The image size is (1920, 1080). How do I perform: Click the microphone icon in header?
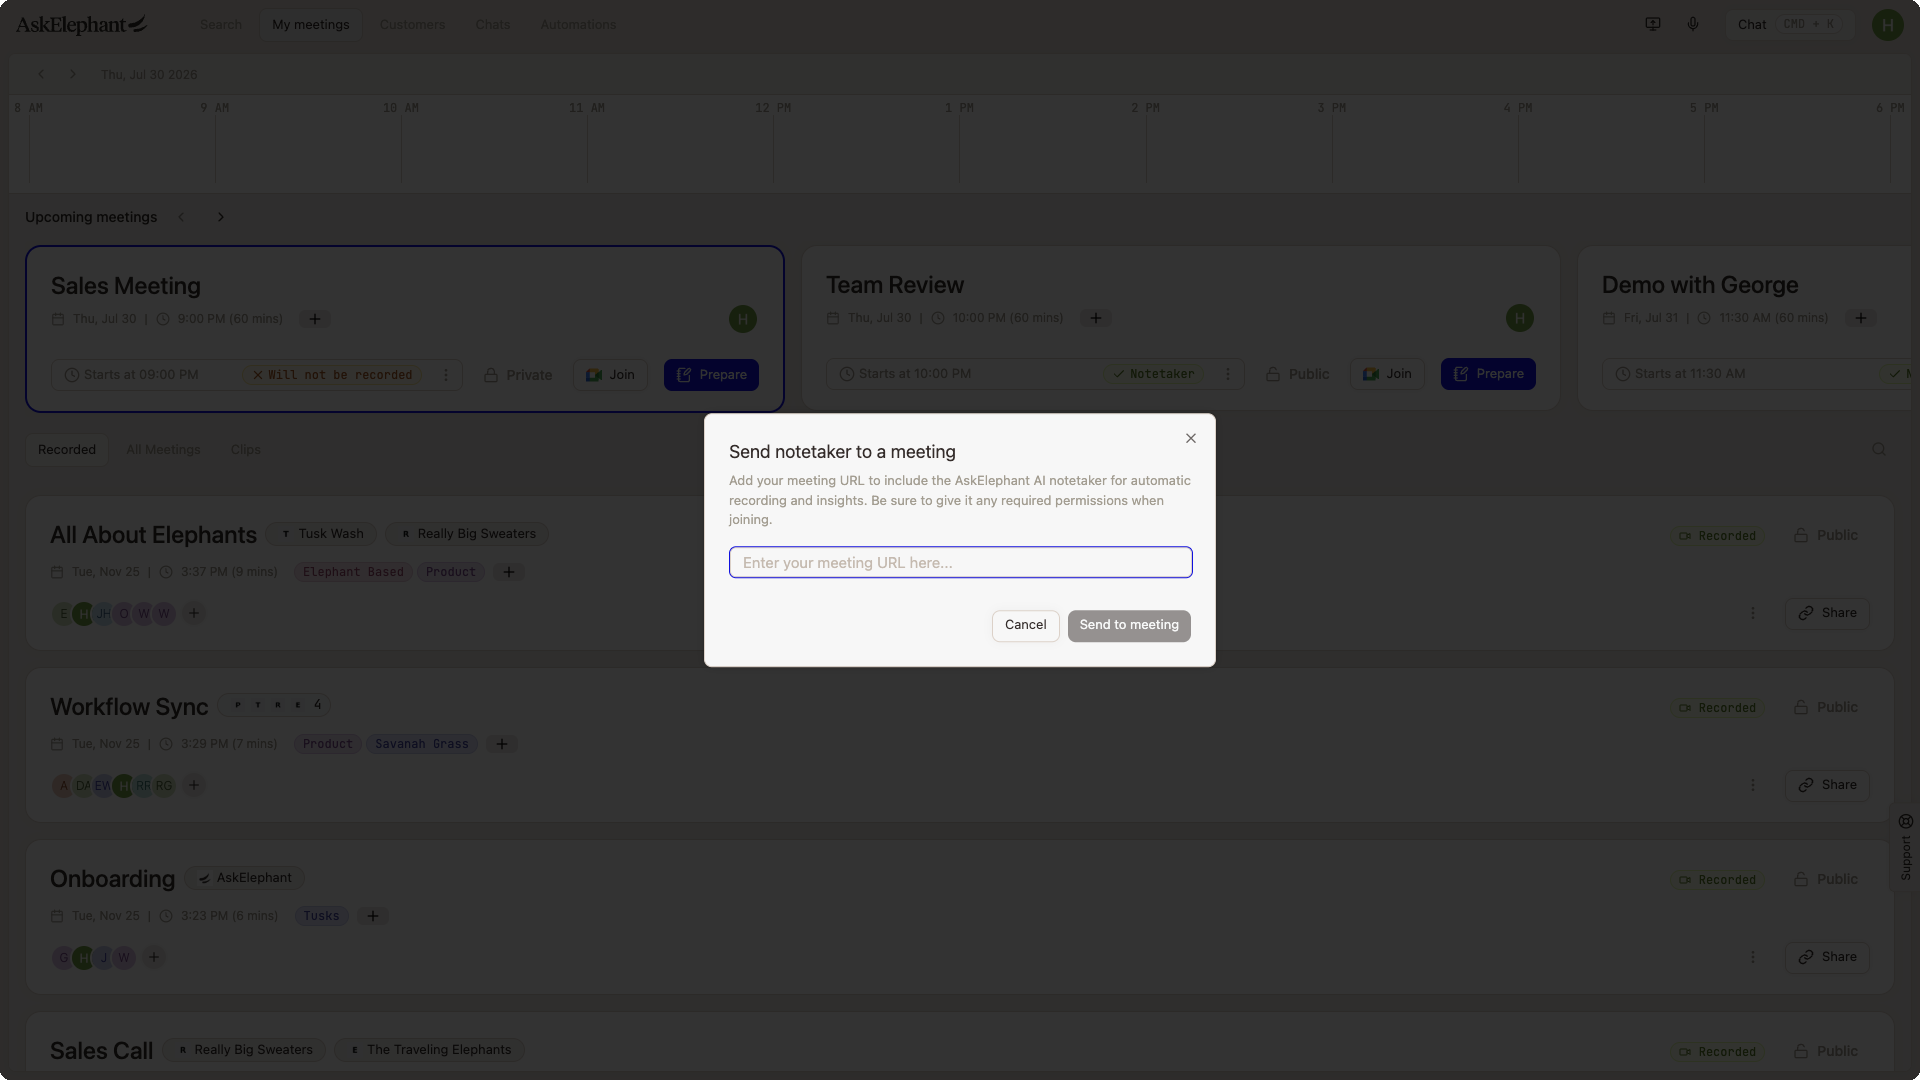[1693, 24]
